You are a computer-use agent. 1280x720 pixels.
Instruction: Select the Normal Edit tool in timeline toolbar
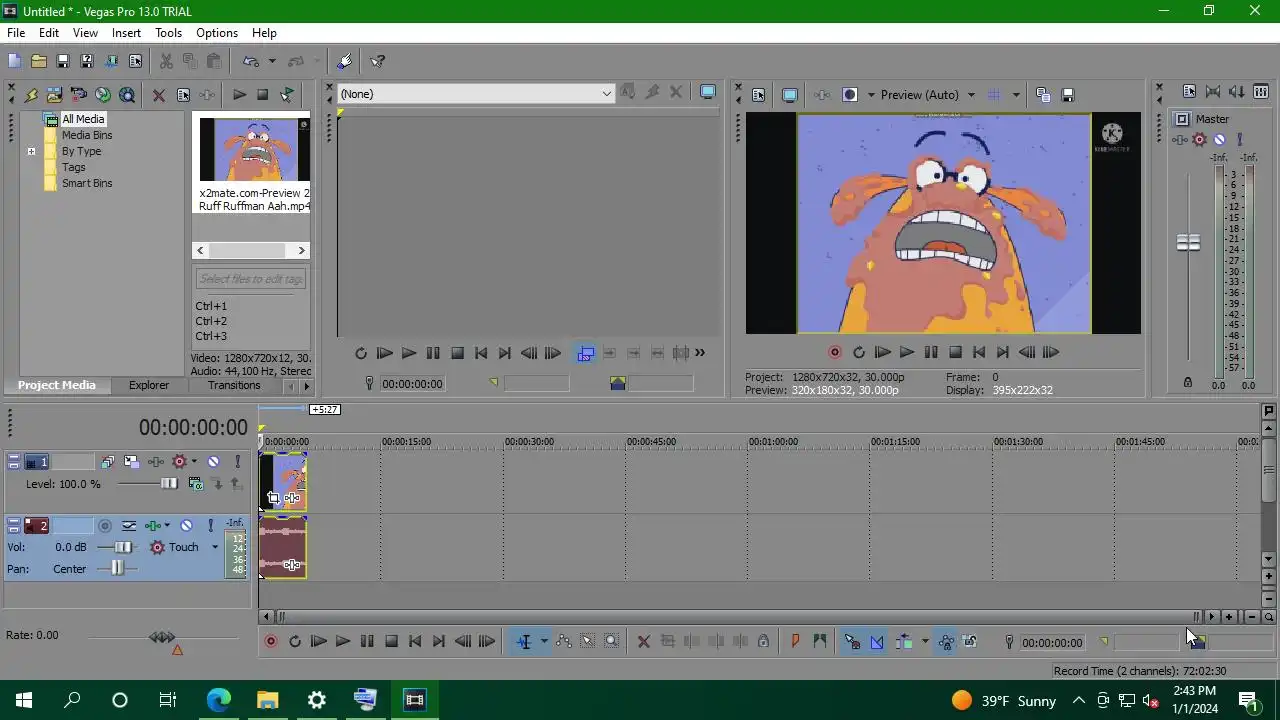click(523, 642)
